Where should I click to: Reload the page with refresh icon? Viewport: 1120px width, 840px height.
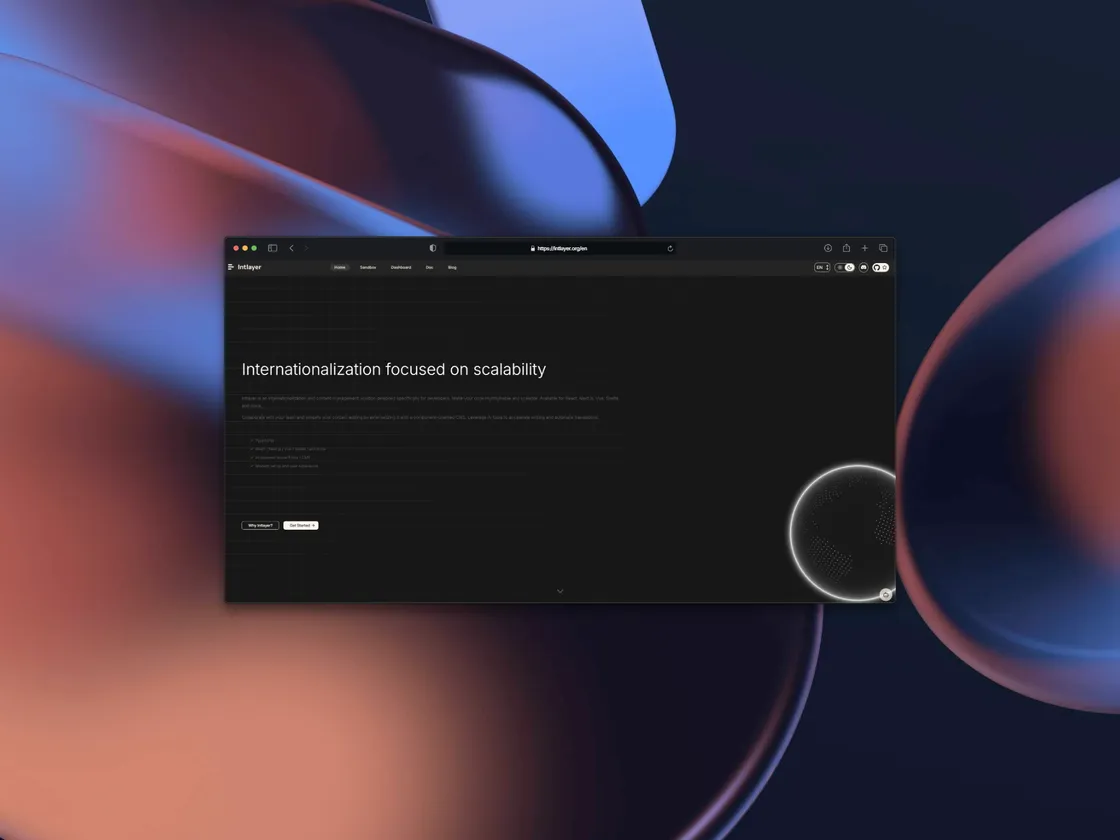tap(670, 249)
